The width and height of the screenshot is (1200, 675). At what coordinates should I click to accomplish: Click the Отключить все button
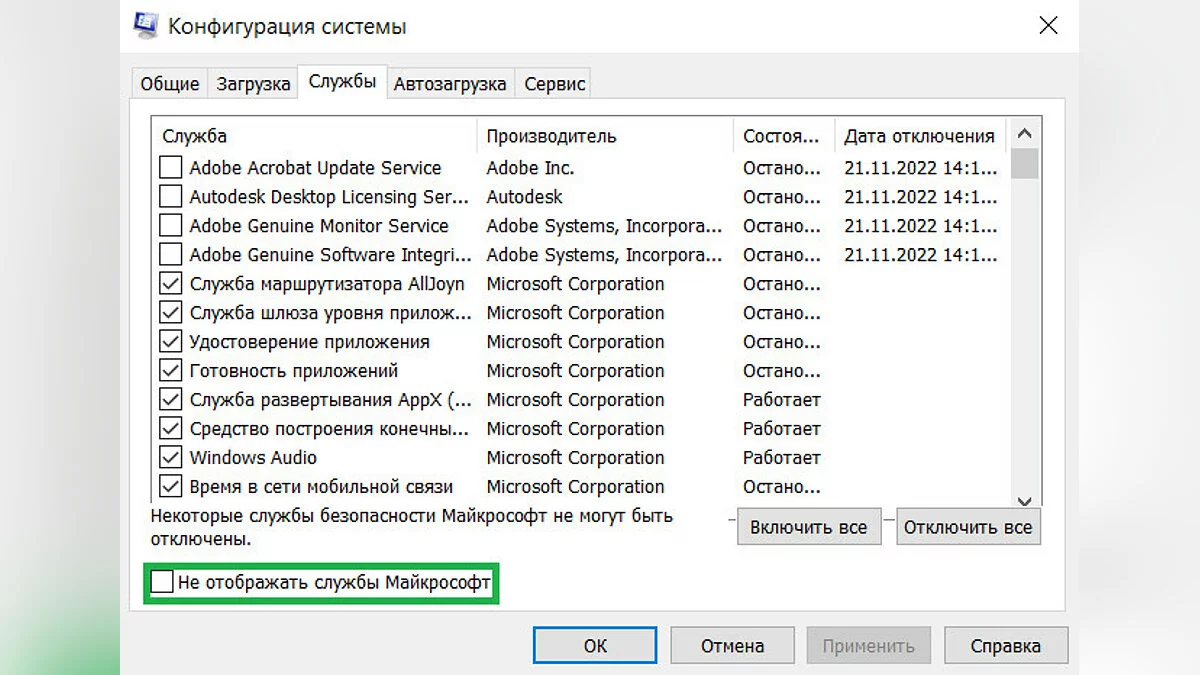[968, 527]
